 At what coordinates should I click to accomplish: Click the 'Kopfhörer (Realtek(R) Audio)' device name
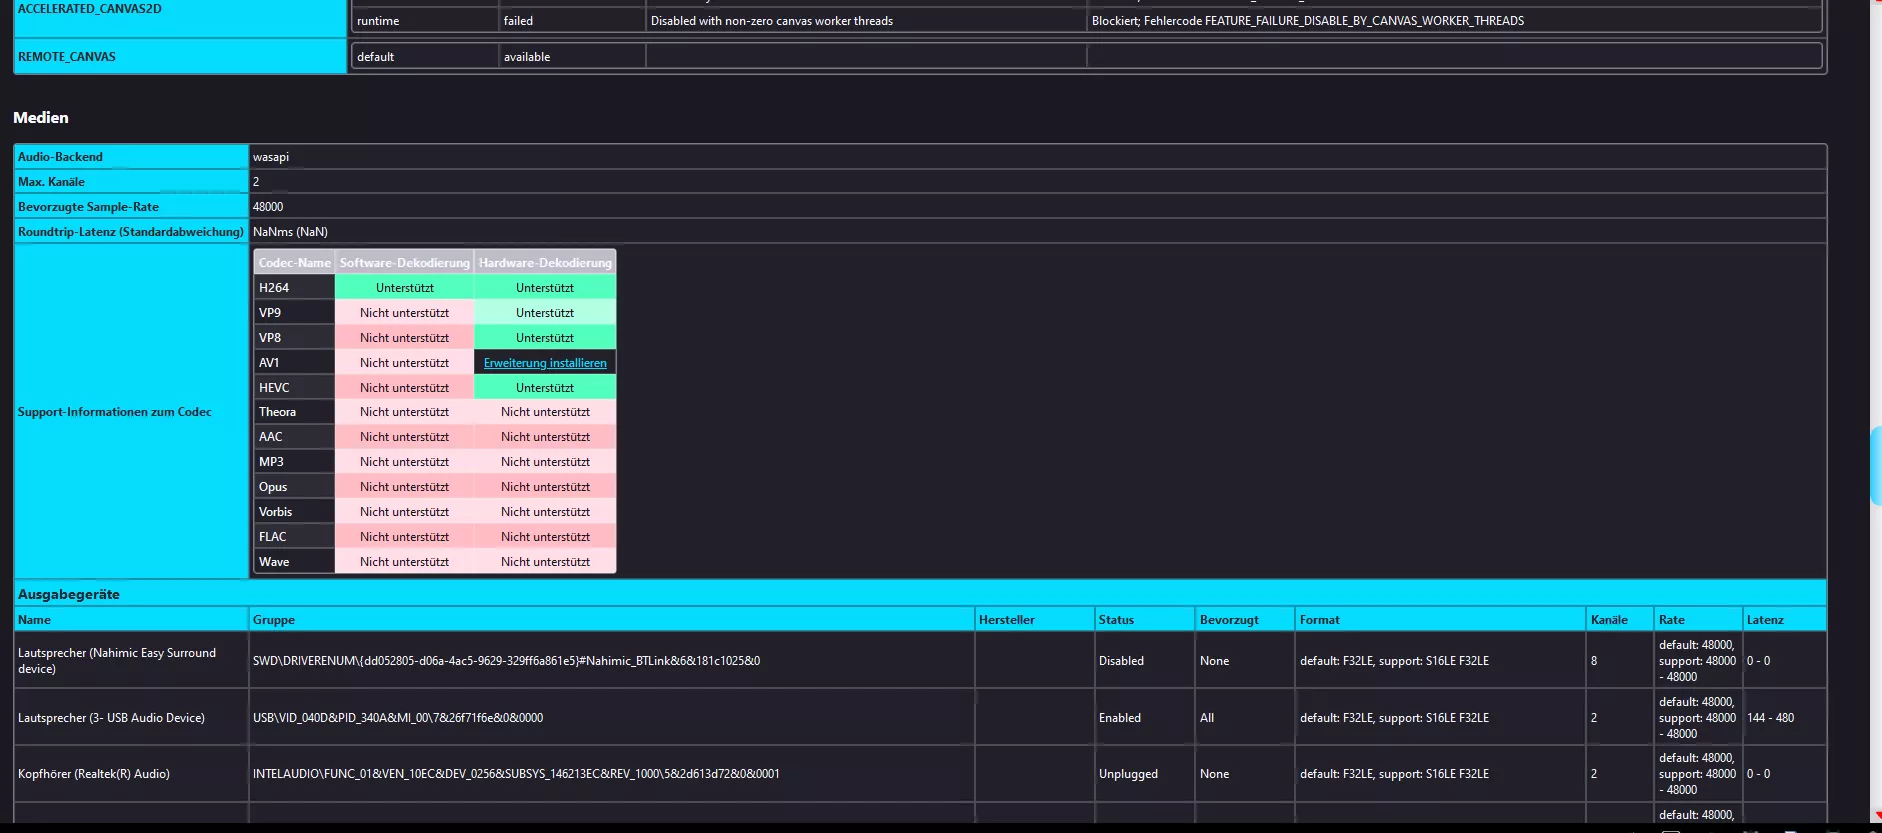[x=94, y=774]
